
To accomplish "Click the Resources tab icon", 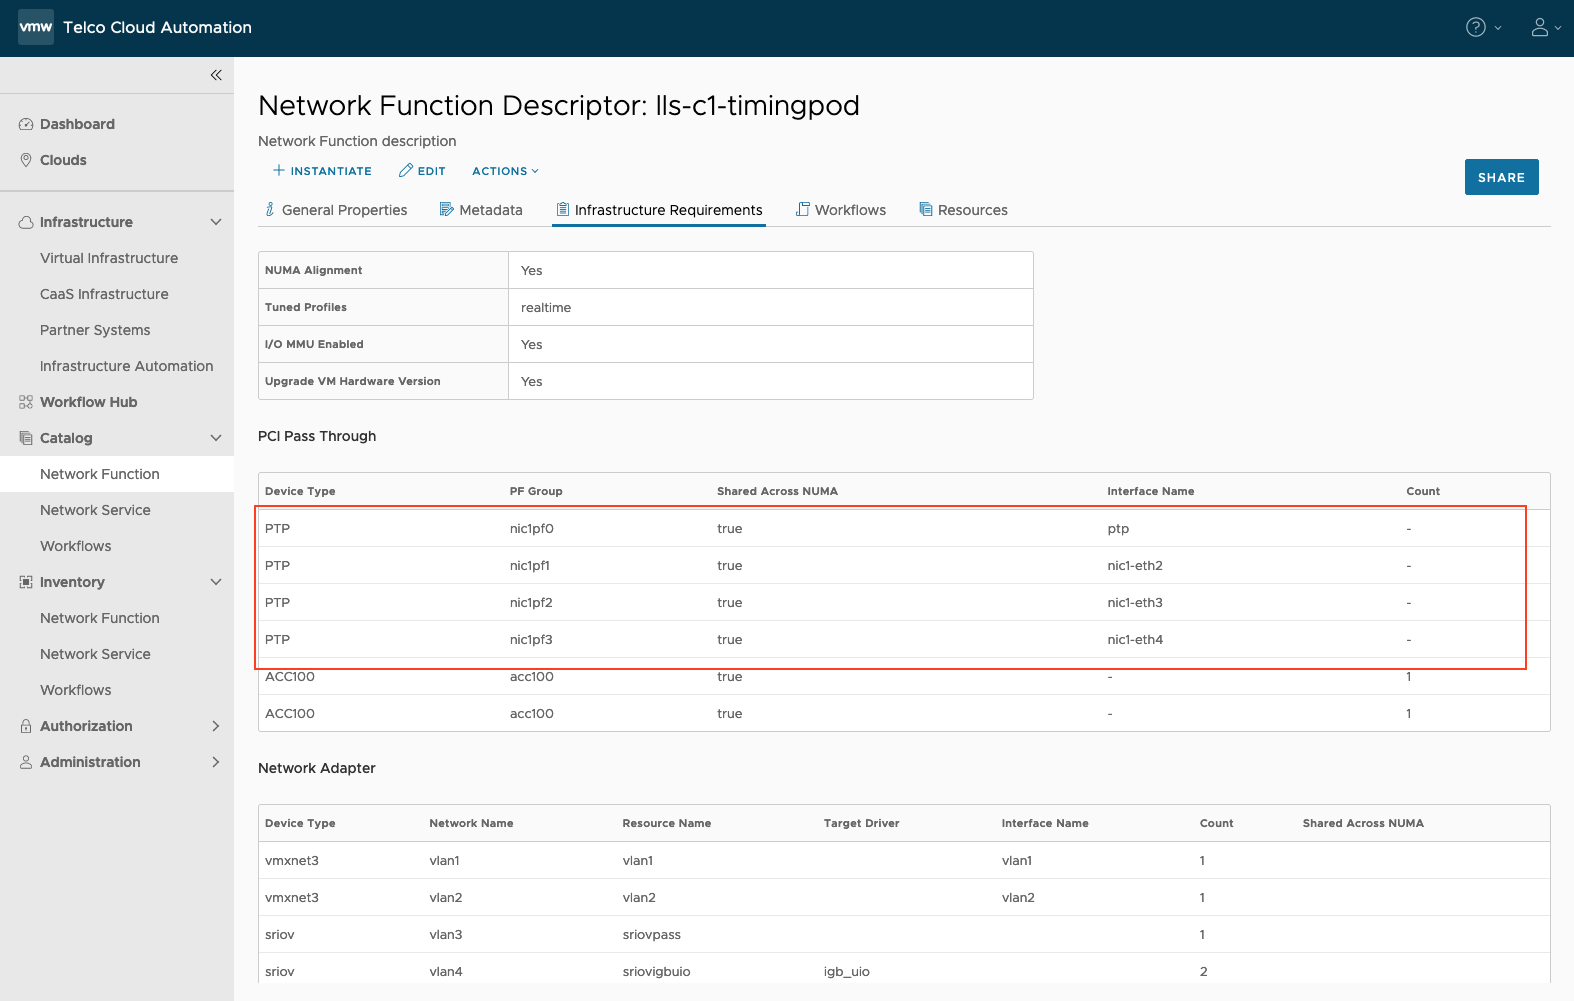I will [926, 209].
